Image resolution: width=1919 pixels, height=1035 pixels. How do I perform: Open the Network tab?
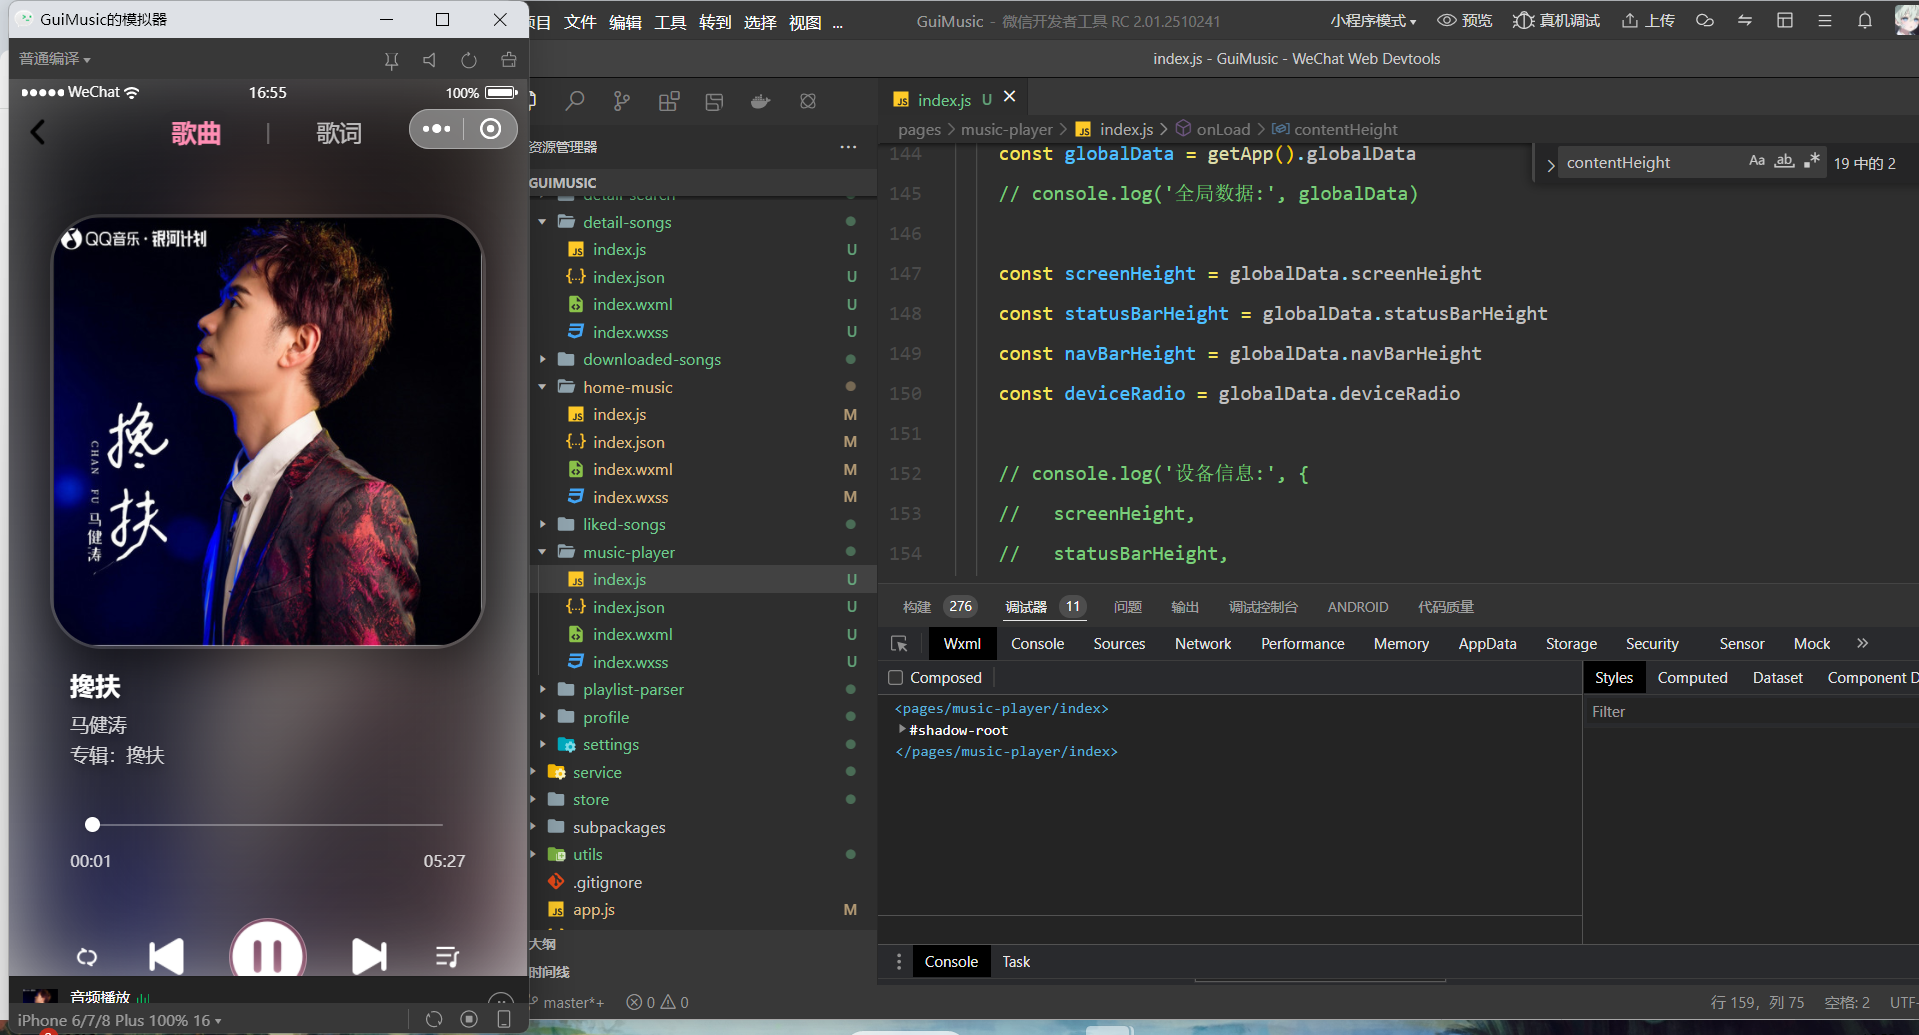[1202, 644]
